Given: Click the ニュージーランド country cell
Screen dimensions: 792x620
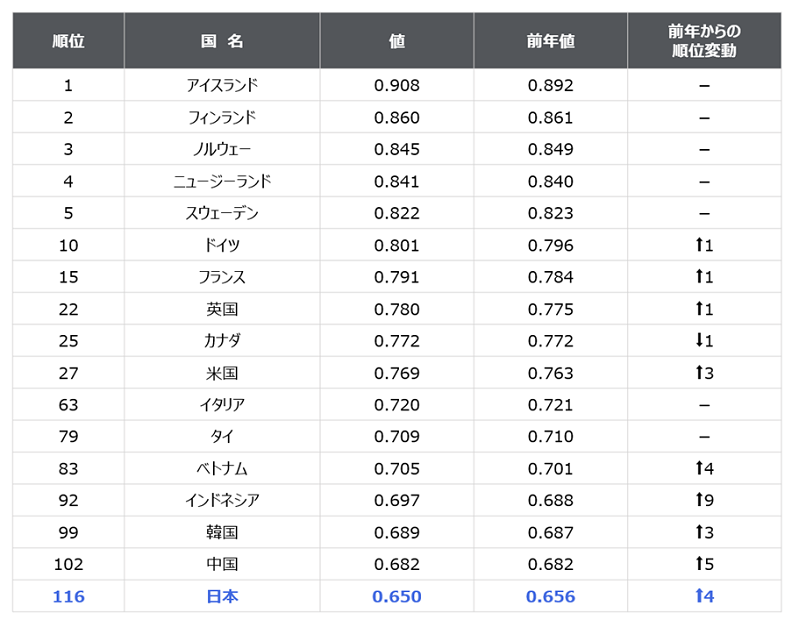Looking at the screenshot, I should (x=222, y=181).
